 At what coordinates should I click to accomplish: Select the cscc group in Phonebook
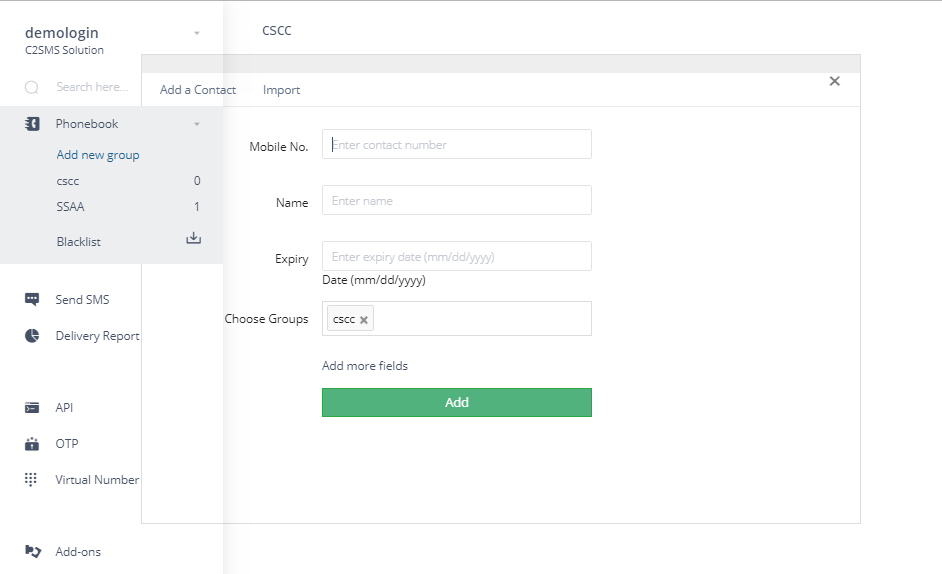[68, 181]
